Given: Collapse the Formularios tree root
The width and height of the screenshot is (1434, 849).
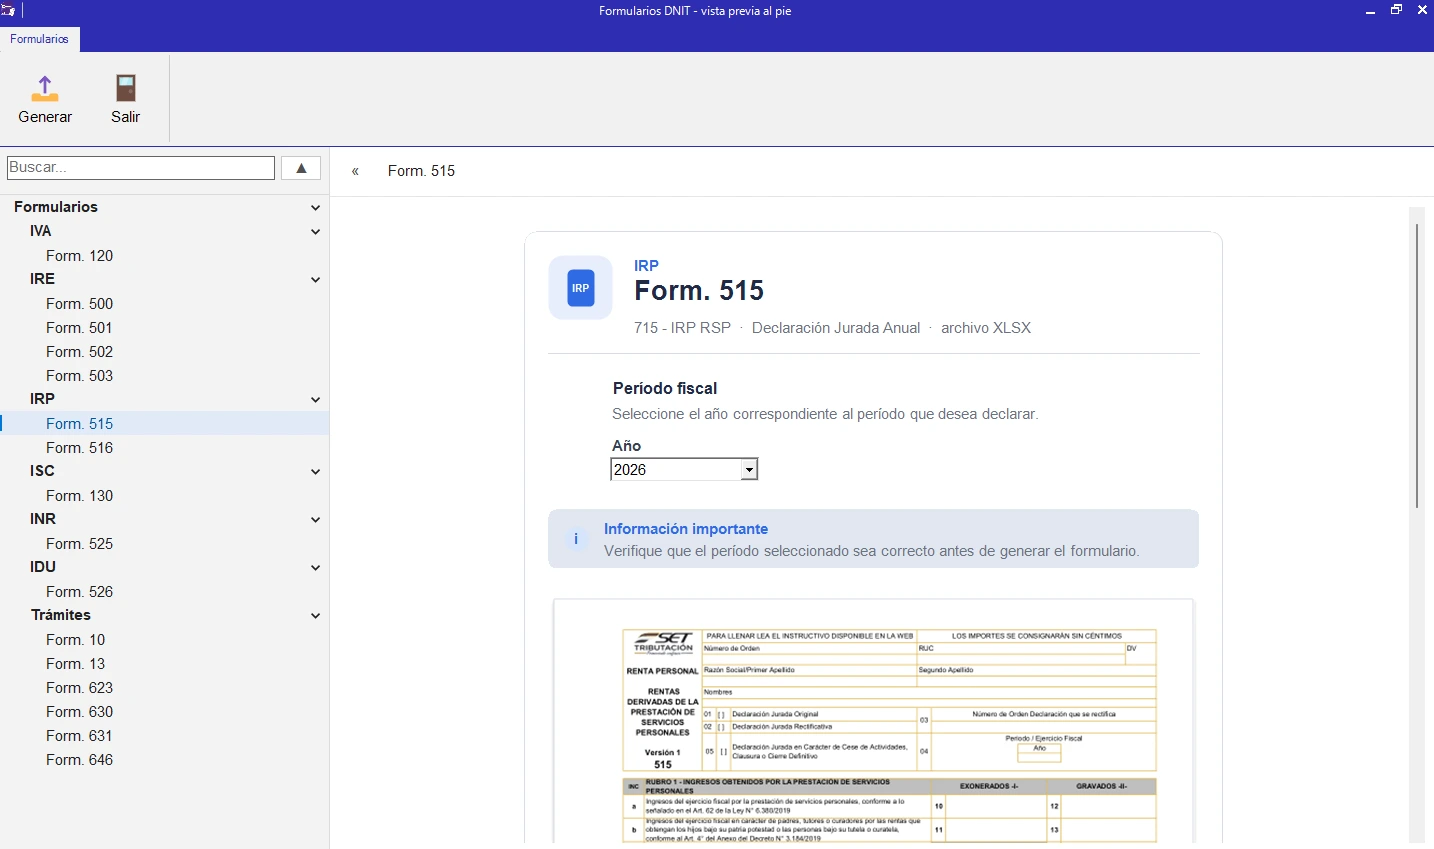Looking at the screenshot, I should click(315, 208).
